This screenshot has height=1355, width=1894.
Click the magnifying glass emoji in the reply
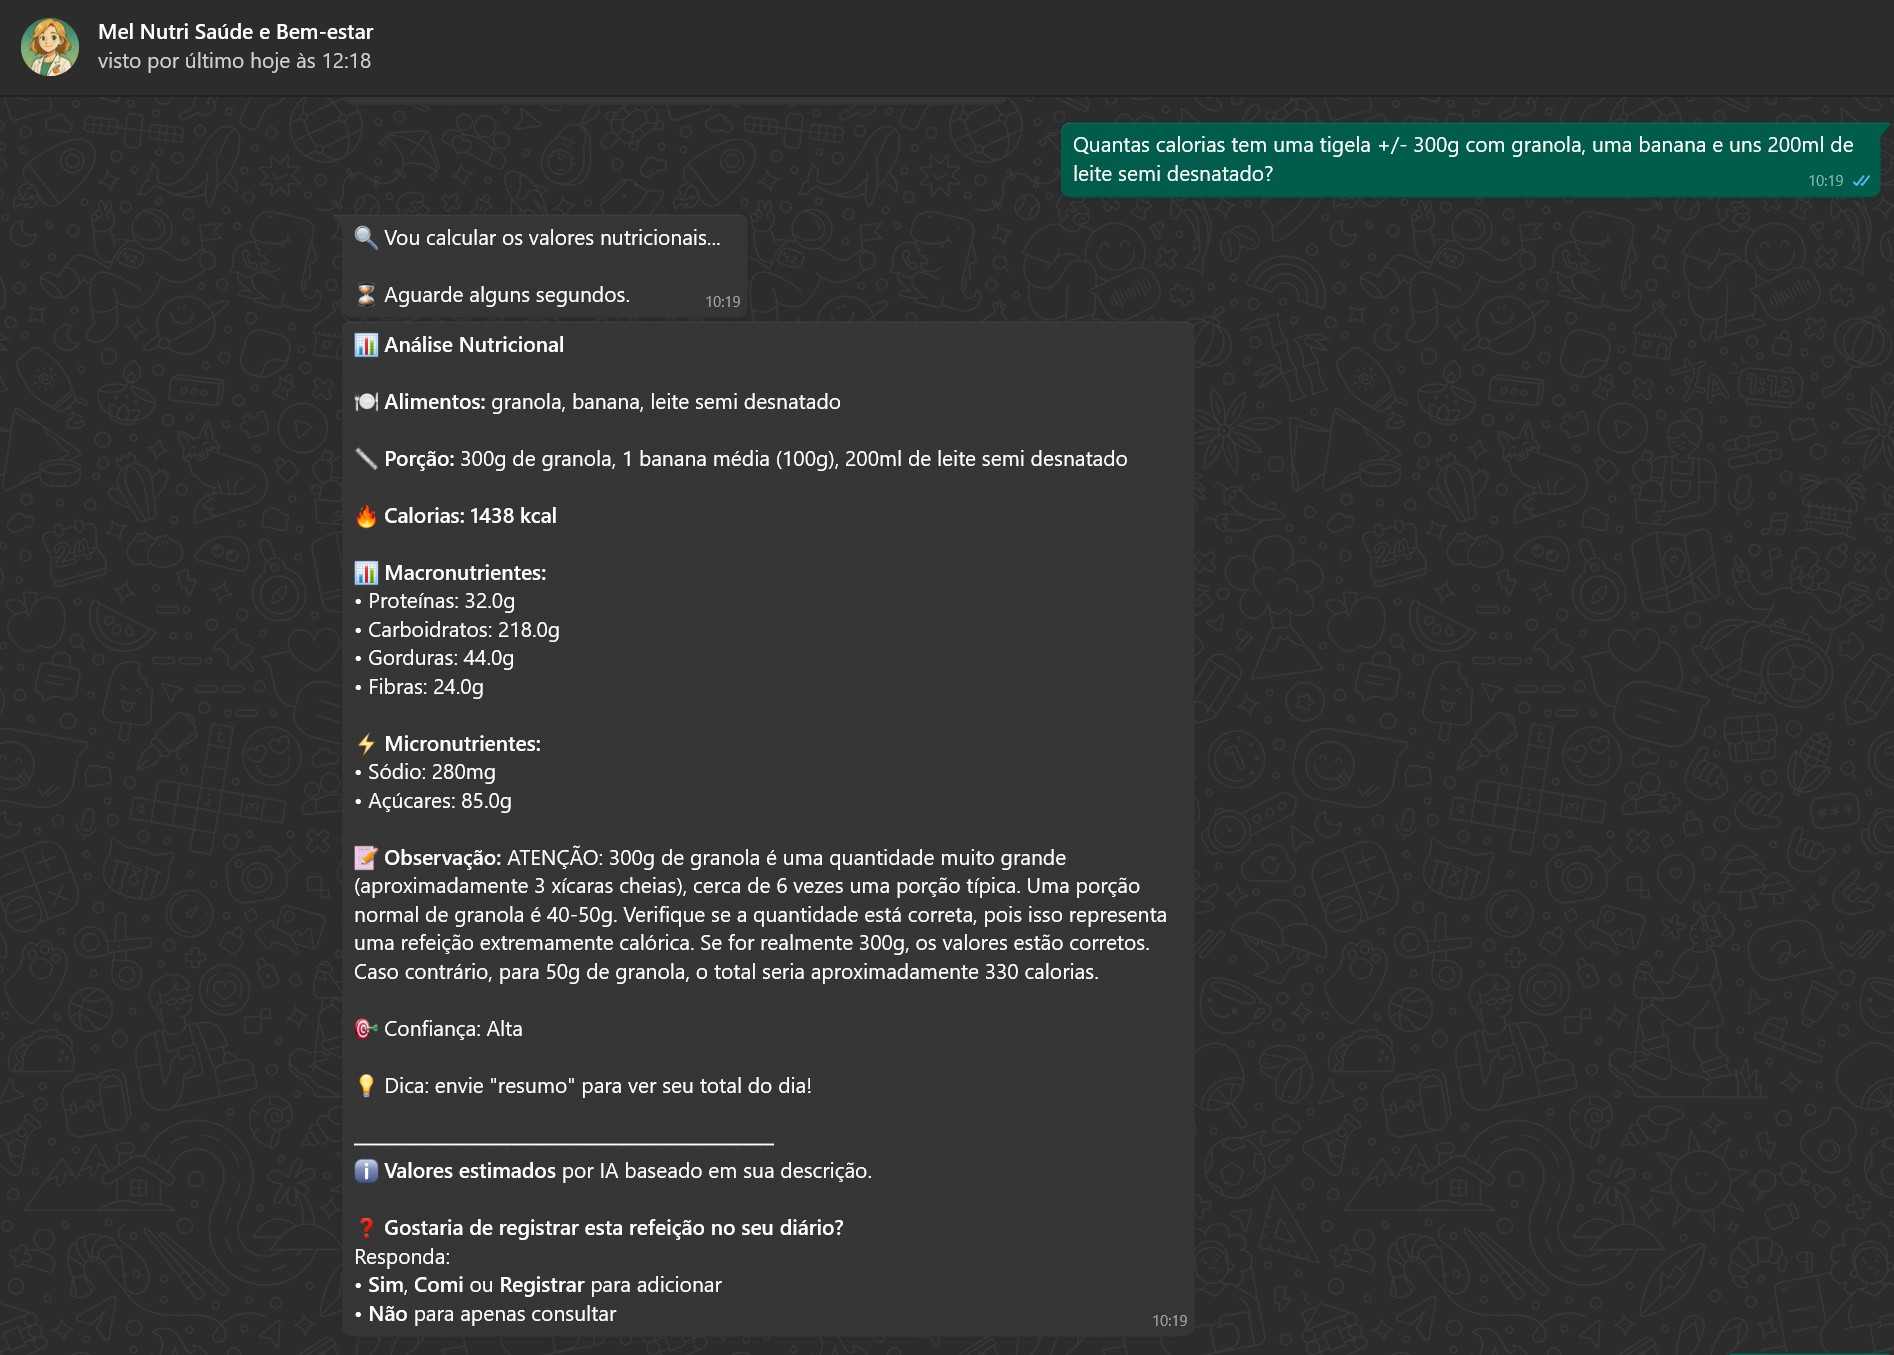tap(366, 238)
